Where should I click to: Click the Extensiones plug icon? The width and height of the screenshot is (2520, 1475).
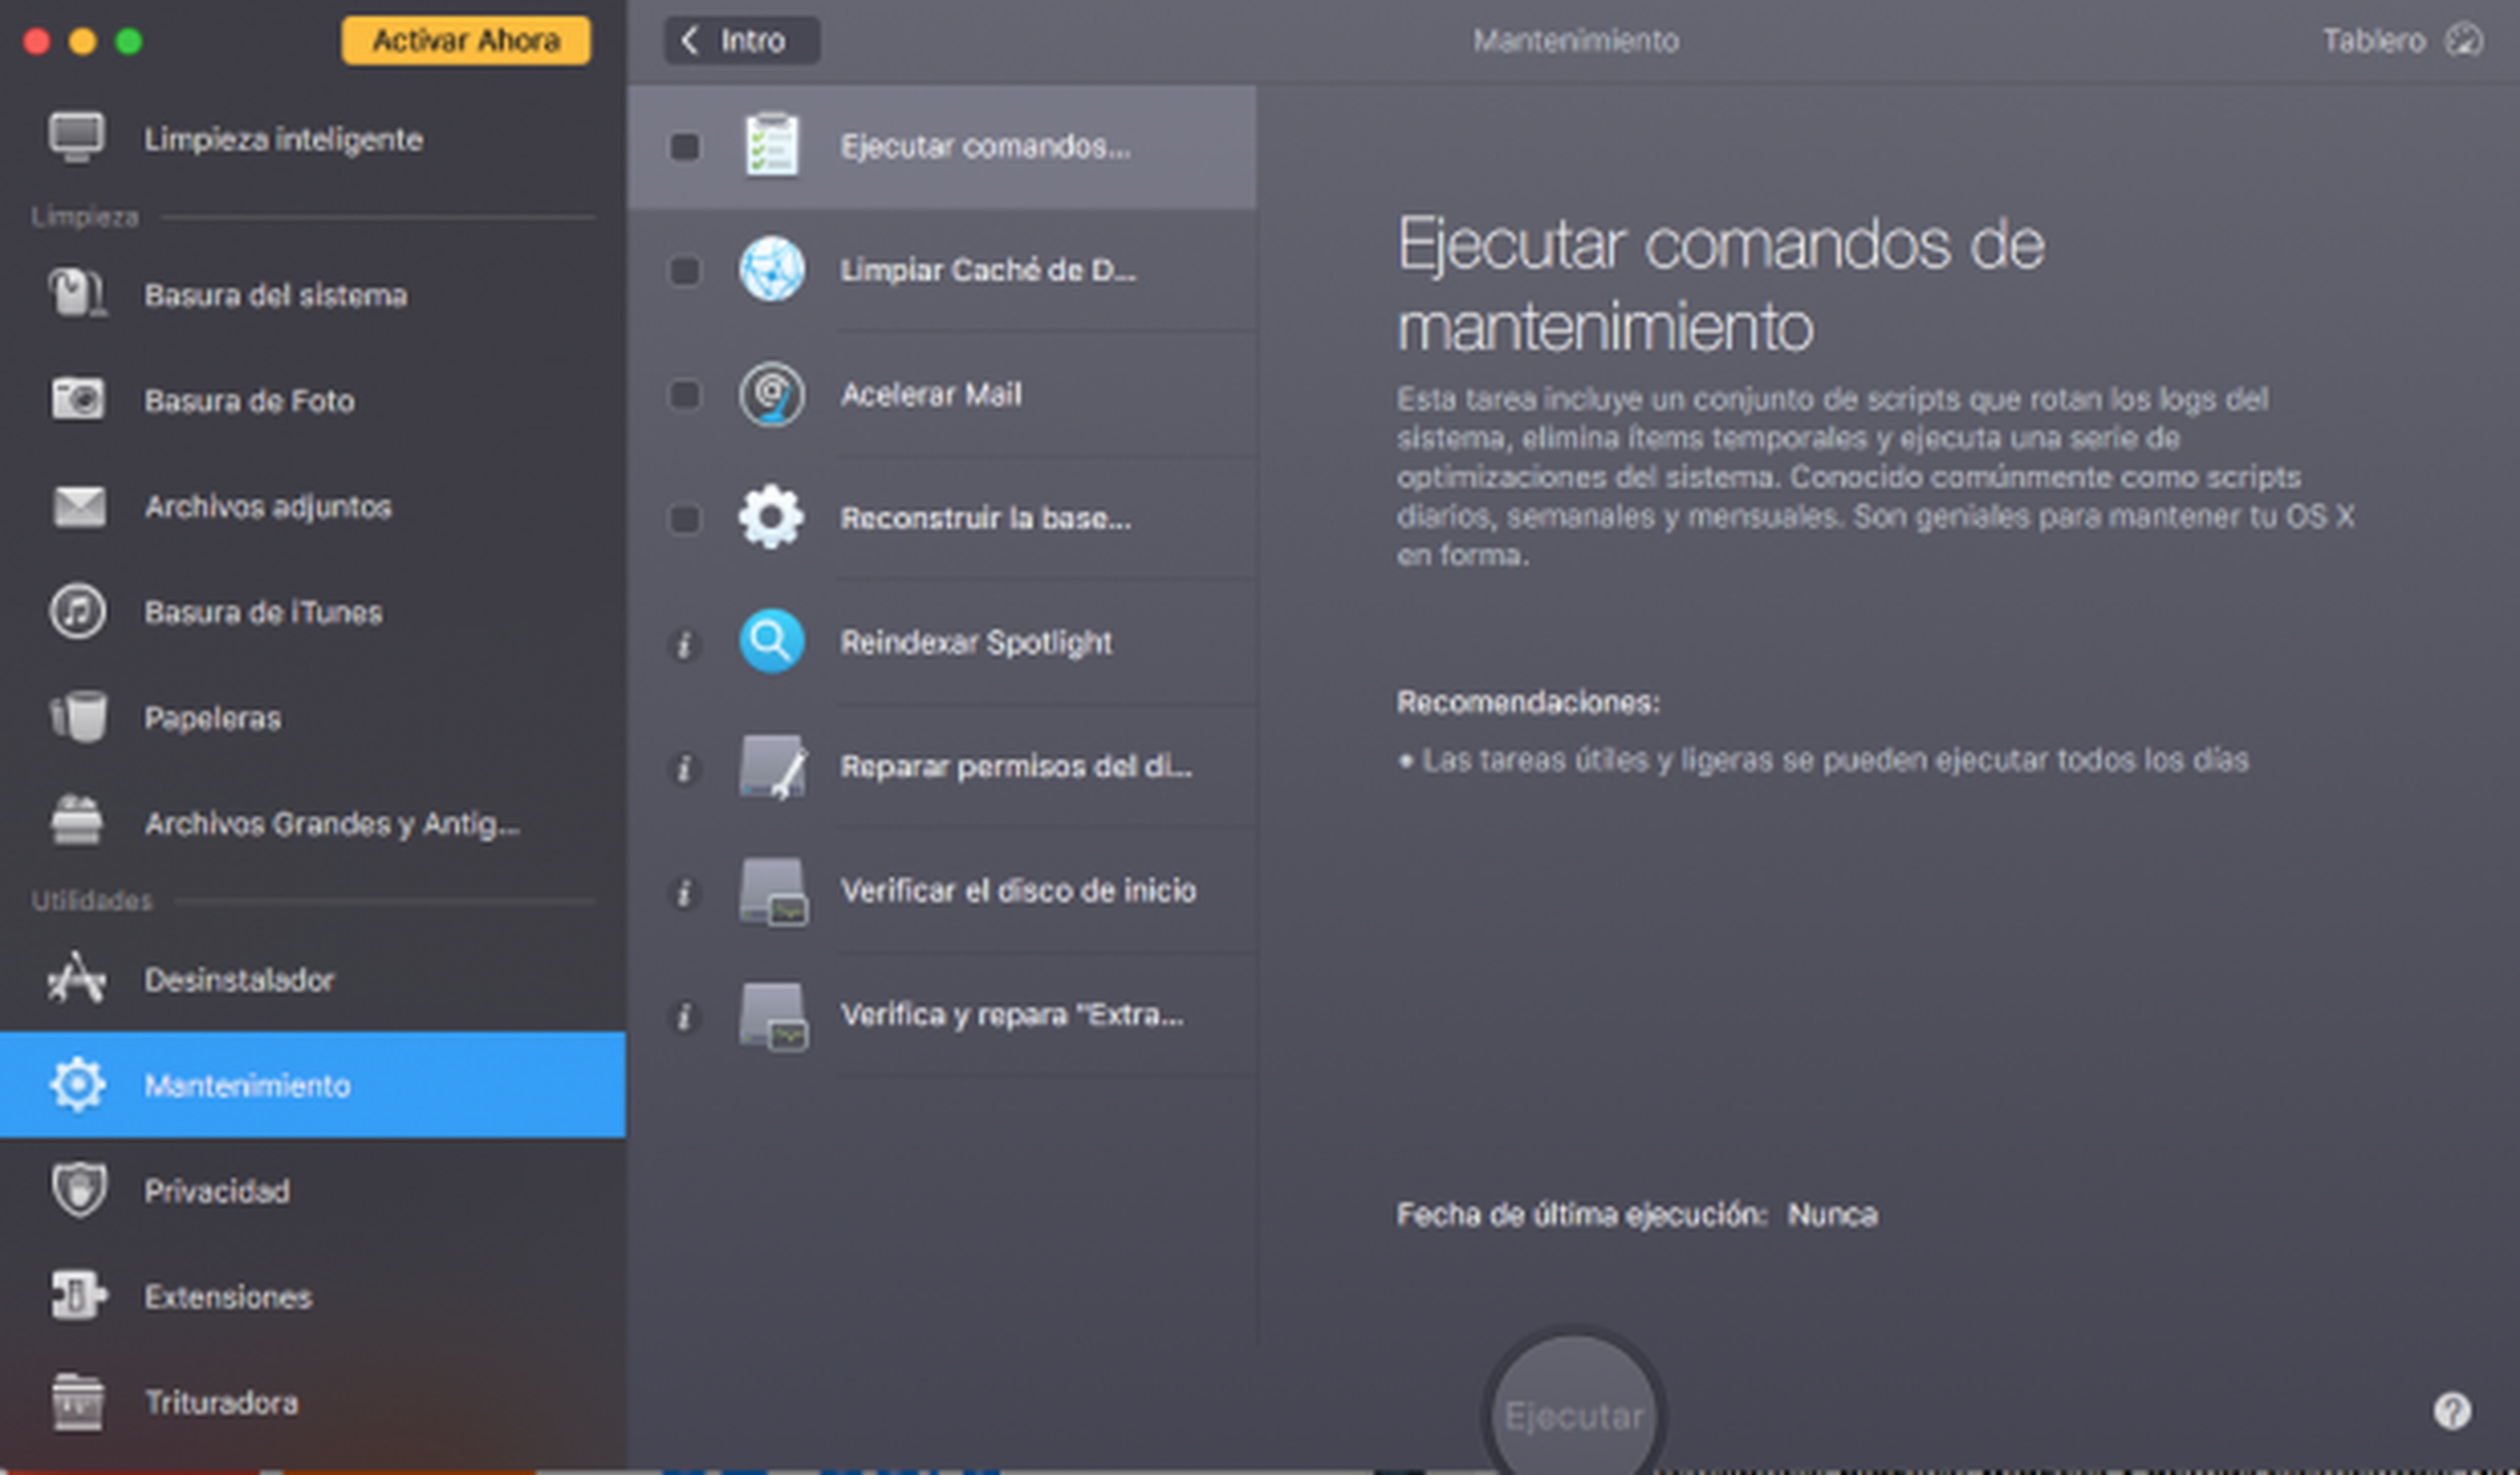(78, 1295)
